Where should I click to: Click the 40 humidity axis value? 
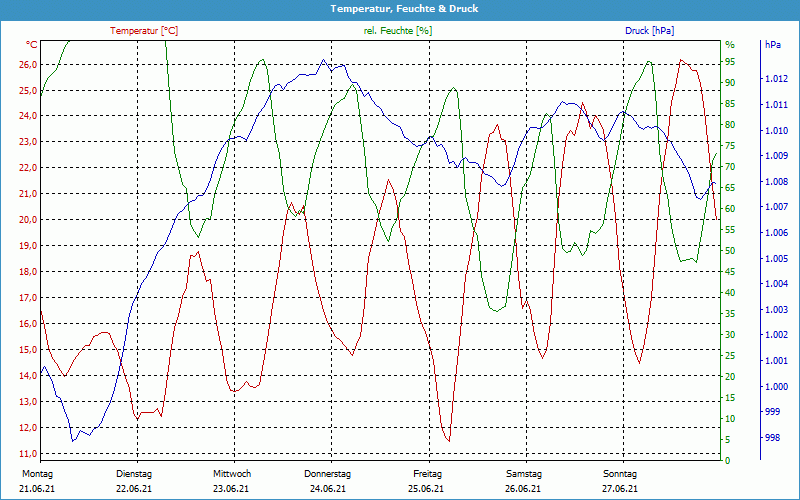tap(730, 293)
